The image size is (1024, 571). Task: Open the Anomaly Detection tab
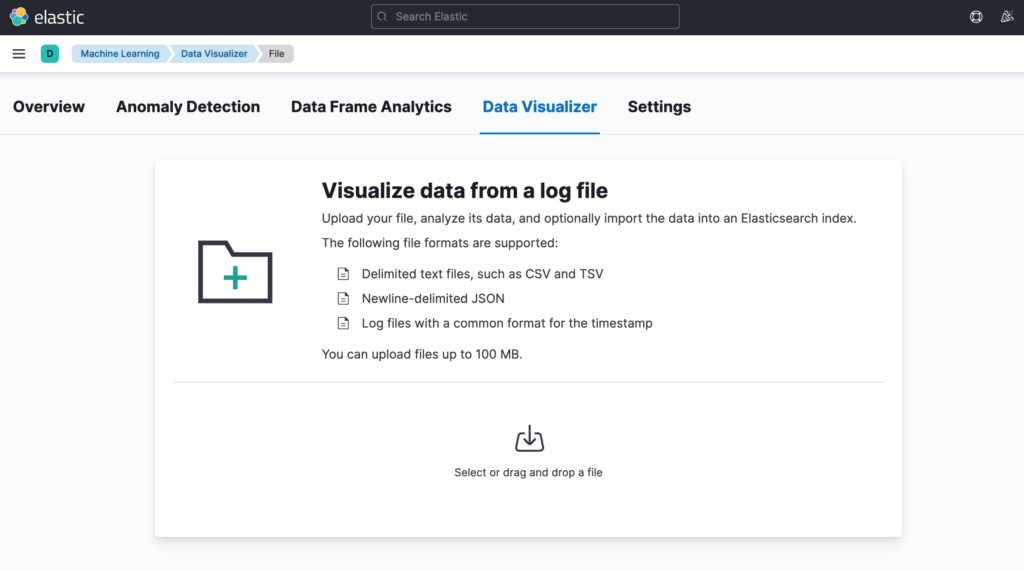(x=188, y=106)
